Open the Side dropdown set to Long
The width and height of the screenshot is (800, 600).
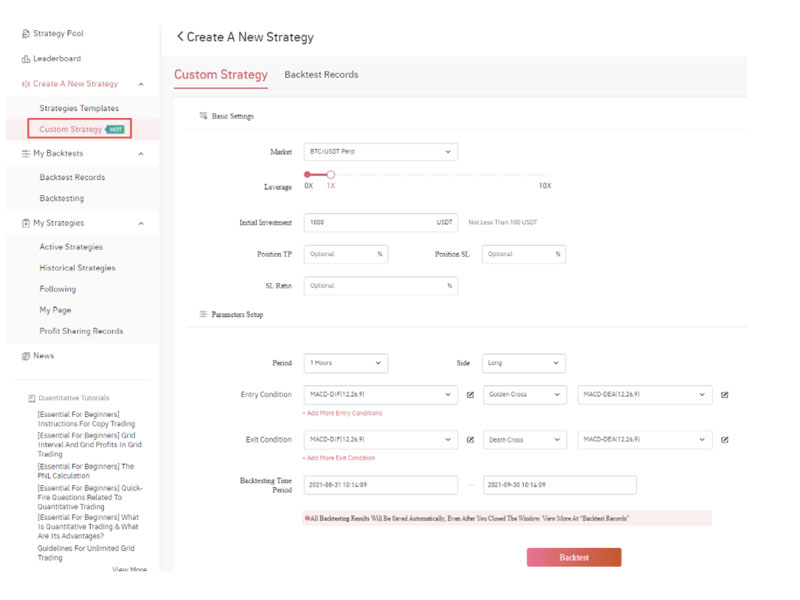pyautogui.click(x=523, y=363)
